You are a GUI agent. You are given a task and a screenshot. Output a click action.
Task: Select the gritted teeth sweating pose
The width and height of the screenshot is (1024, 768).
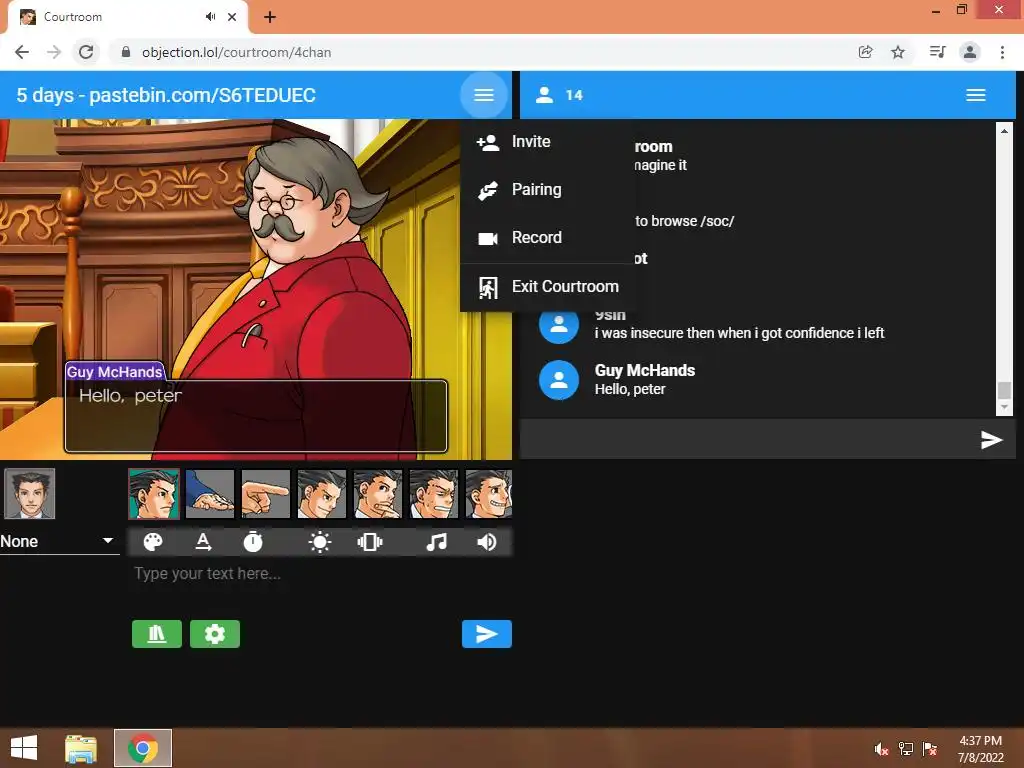(434, 494)
